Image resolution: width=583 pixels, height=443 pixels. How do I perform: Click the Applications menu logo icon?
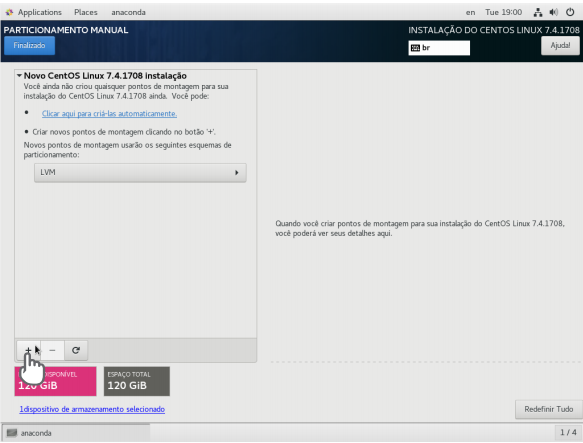[x=9, y=12]
